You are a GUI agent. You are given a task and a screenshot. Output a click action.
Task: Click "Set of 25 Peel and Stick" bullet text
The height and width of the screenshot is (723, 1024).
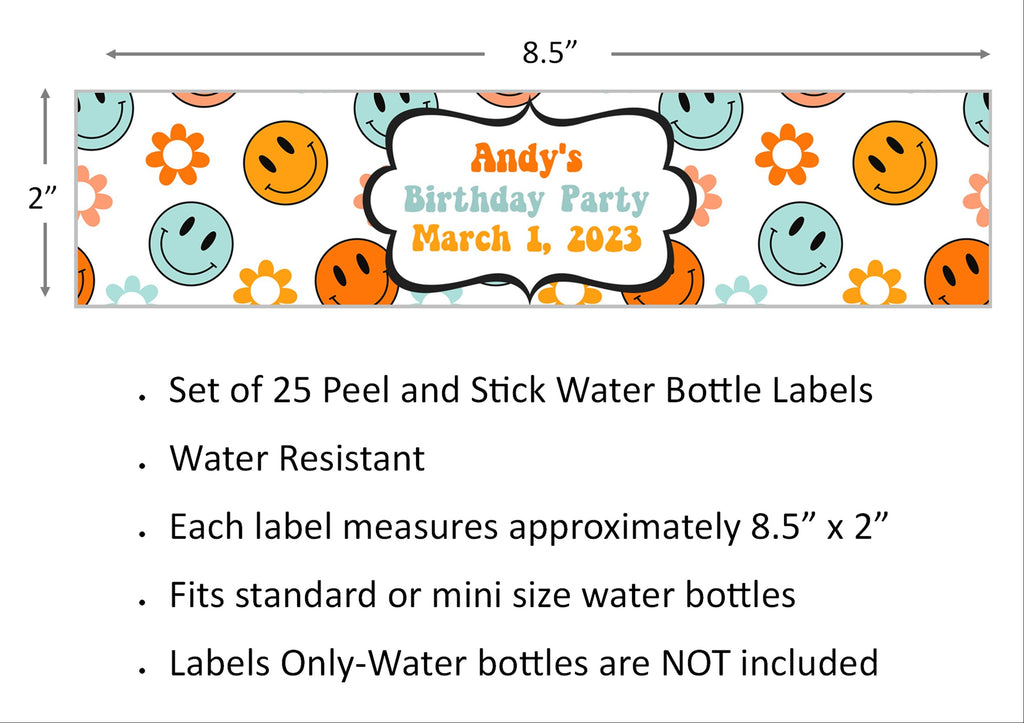pos(358,391)
